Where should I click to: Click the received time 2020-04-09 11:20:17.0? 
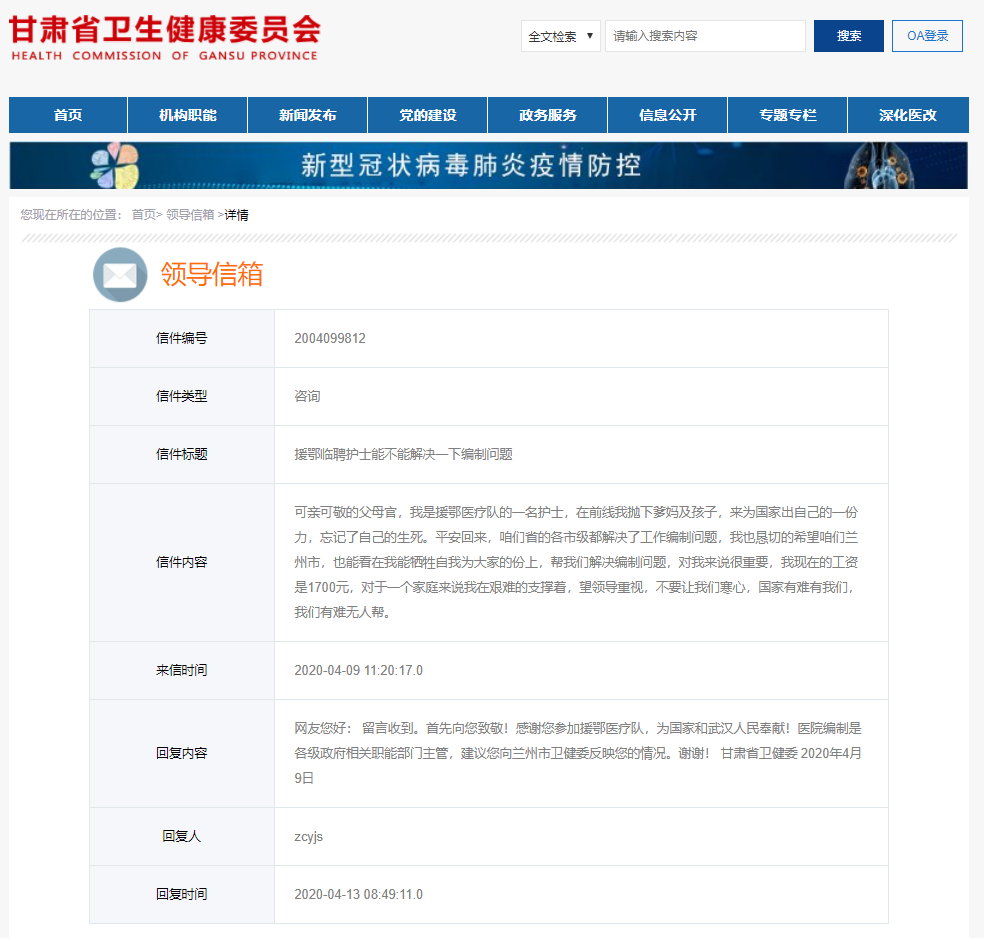(358, 670)
